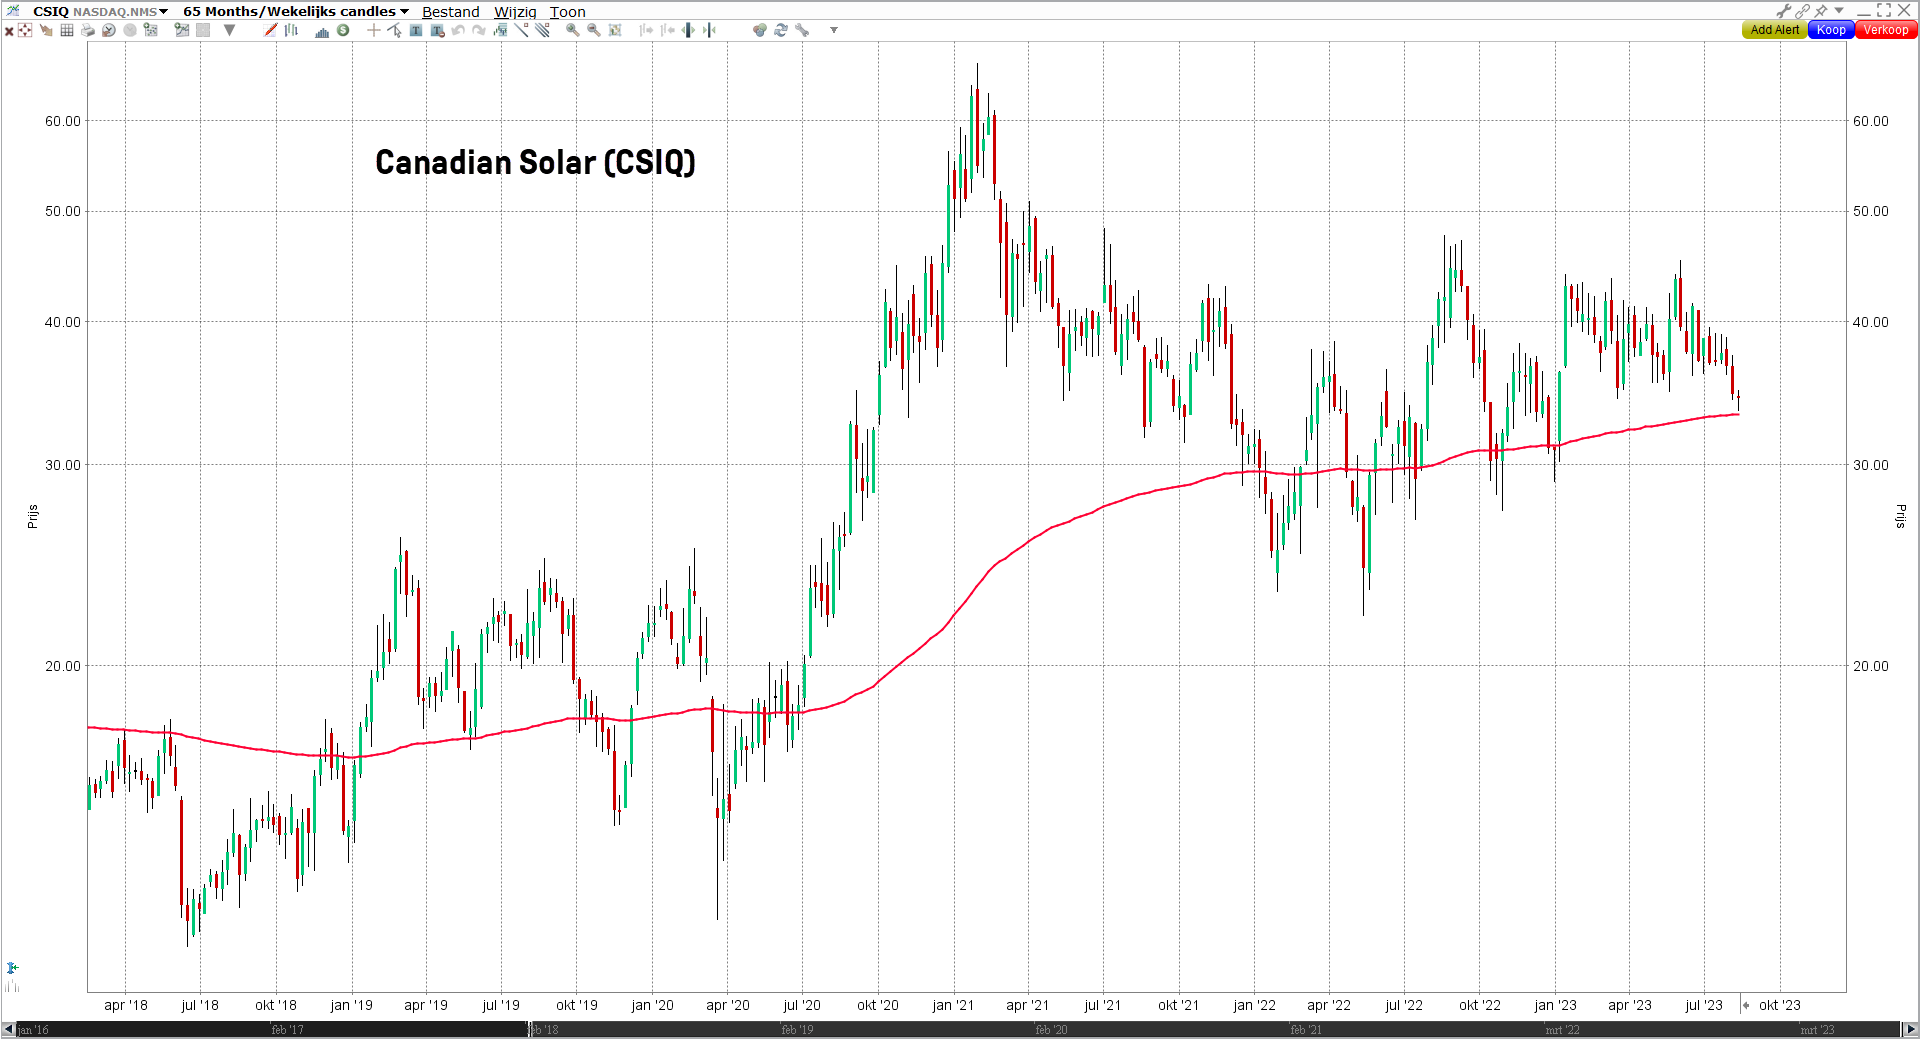Click the fit chart to window icon
The width and height of the screenshot is (1920, 1039).
(x=615, y=30)
